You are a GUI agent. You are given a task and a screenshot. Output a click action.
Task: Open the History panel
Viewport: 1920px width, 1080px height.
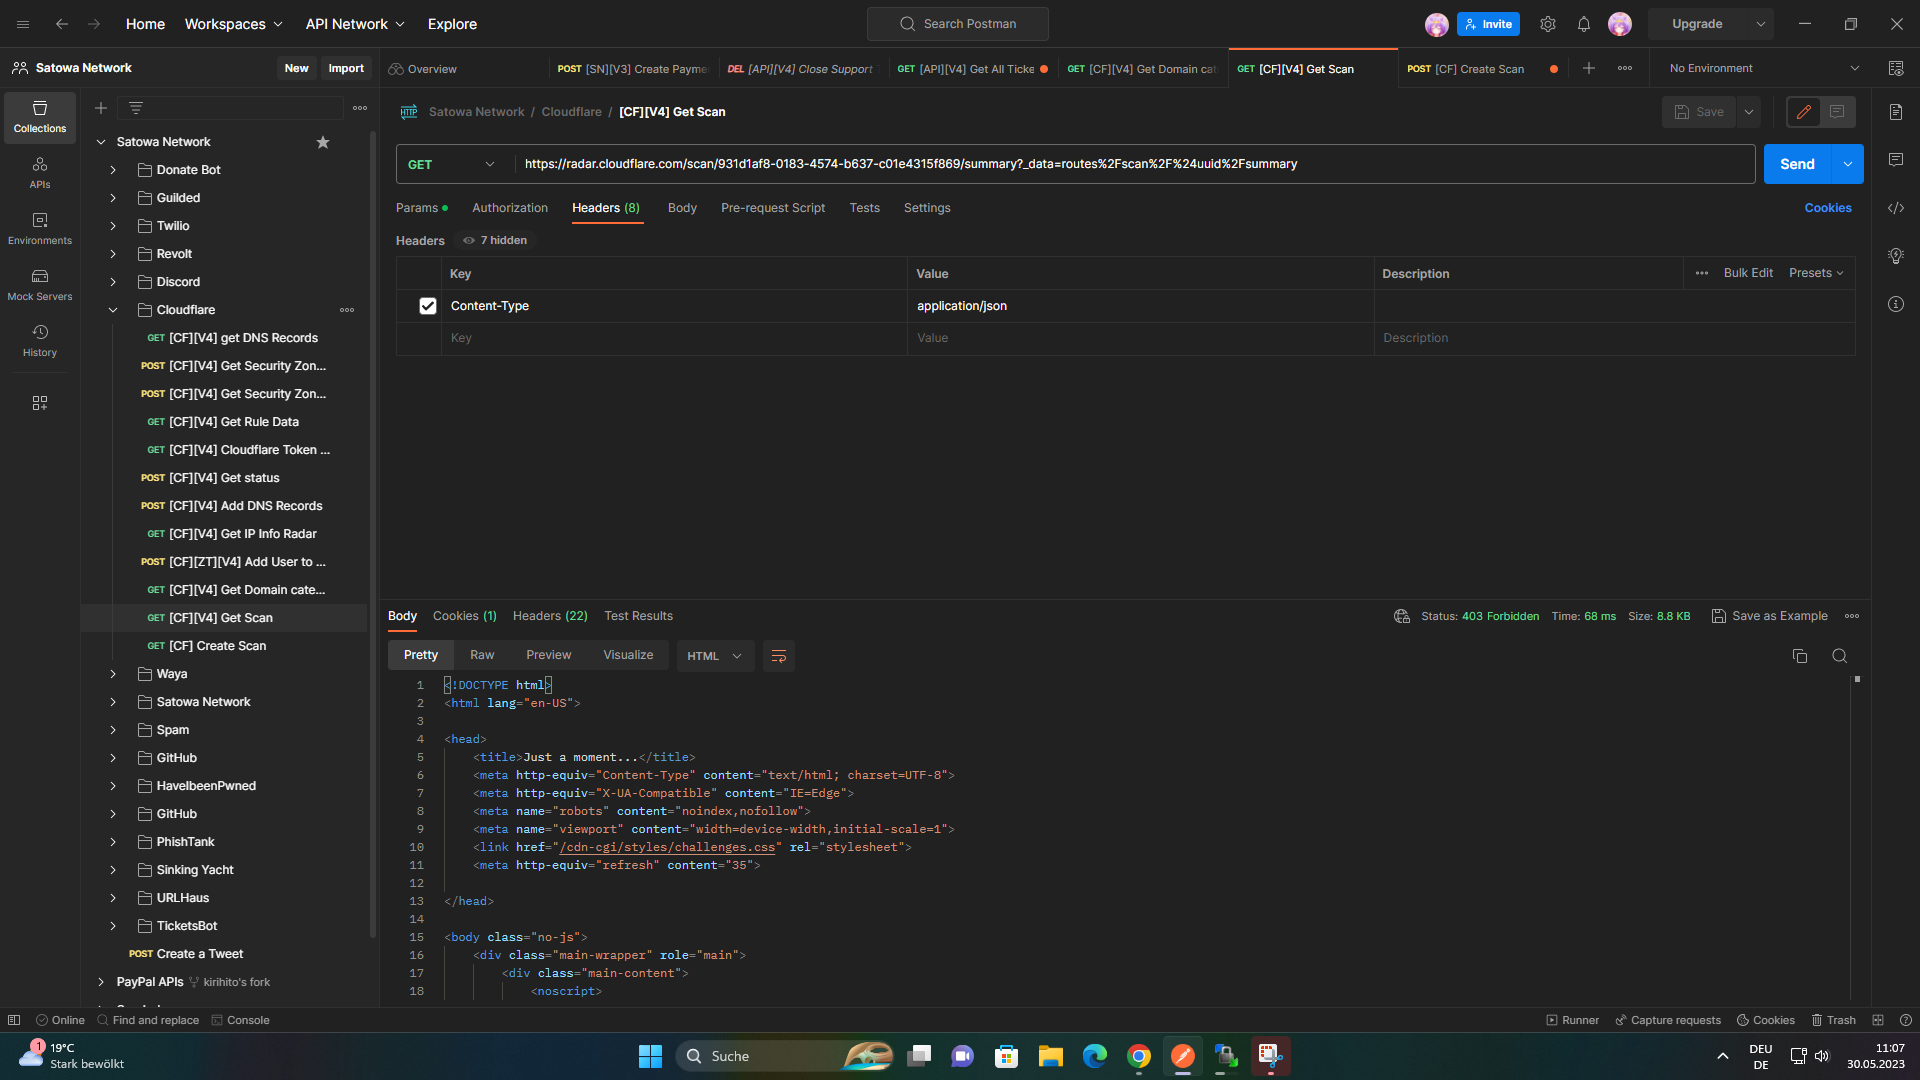click(x=40, y=341)
